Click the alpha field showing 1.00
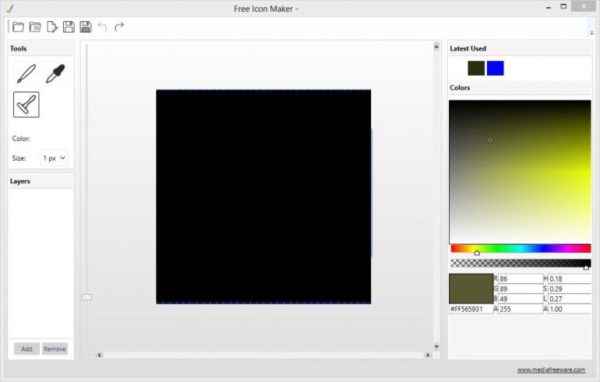The image size is (600, 382). tap(570, 309)
